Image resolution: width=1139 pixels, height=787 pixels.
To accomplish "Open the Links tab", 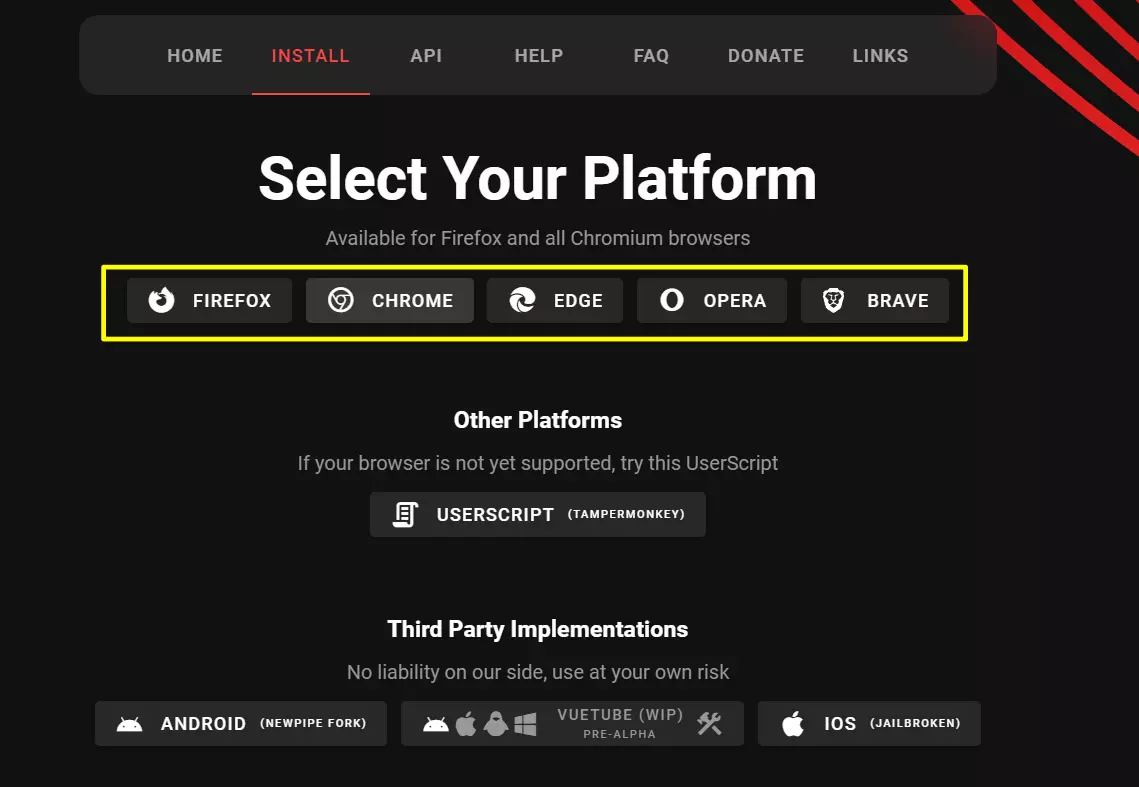I will (x=881, y=56).
